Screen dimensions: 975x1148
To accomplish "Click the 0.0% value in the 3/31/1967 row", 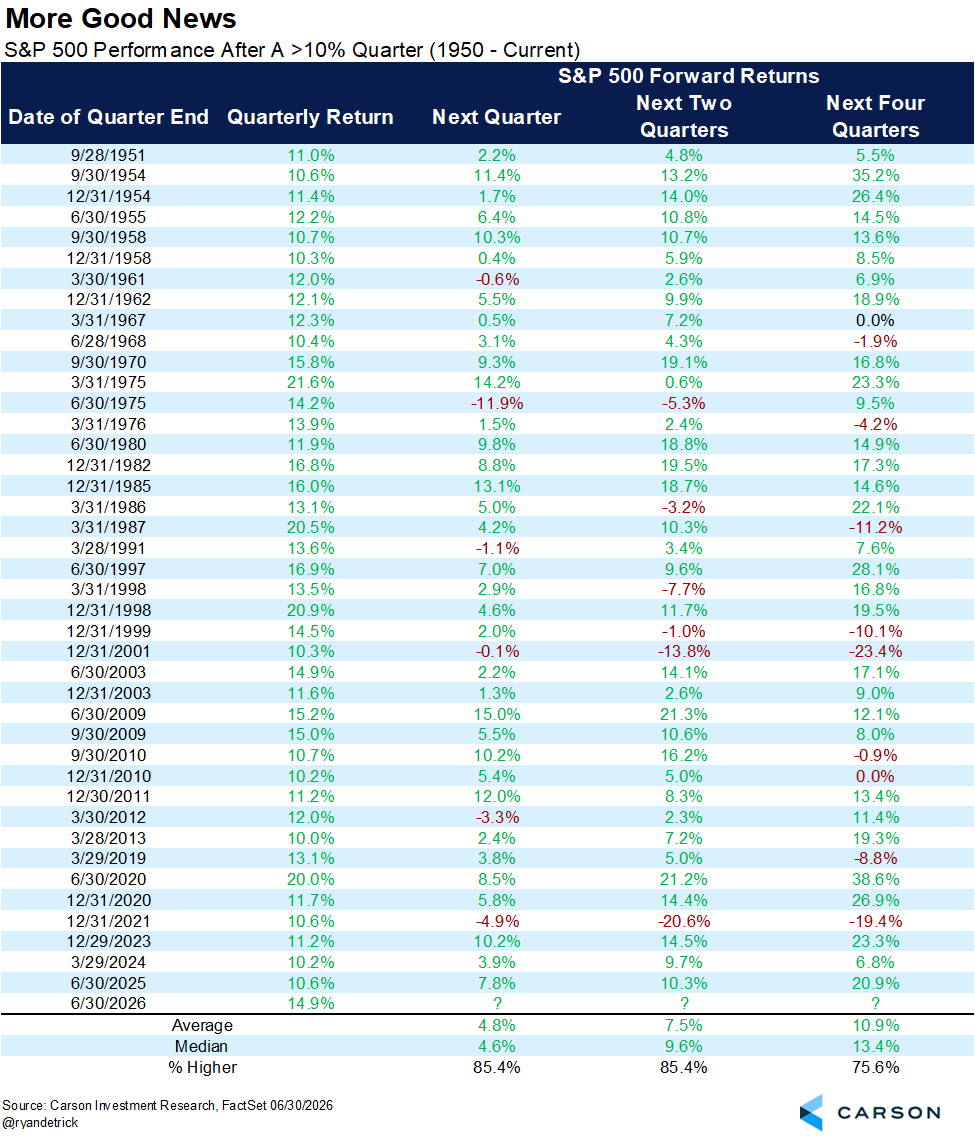I will click(x=875, y=321).
